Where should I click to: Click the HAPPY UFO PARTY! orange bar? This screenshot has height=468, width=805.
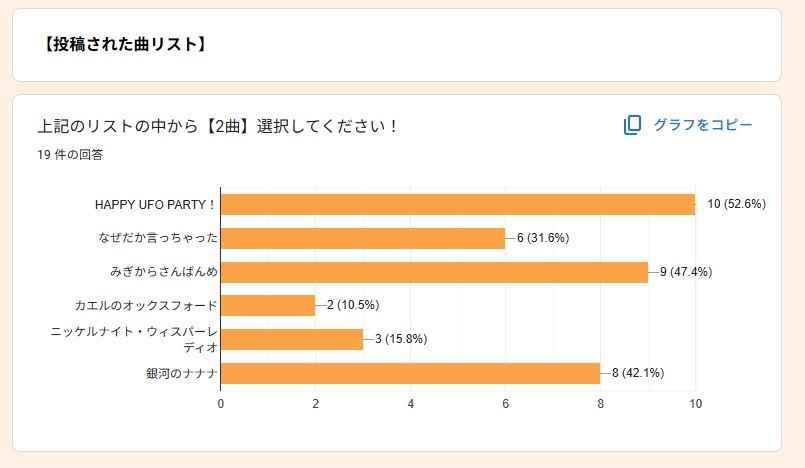point(457,204)
